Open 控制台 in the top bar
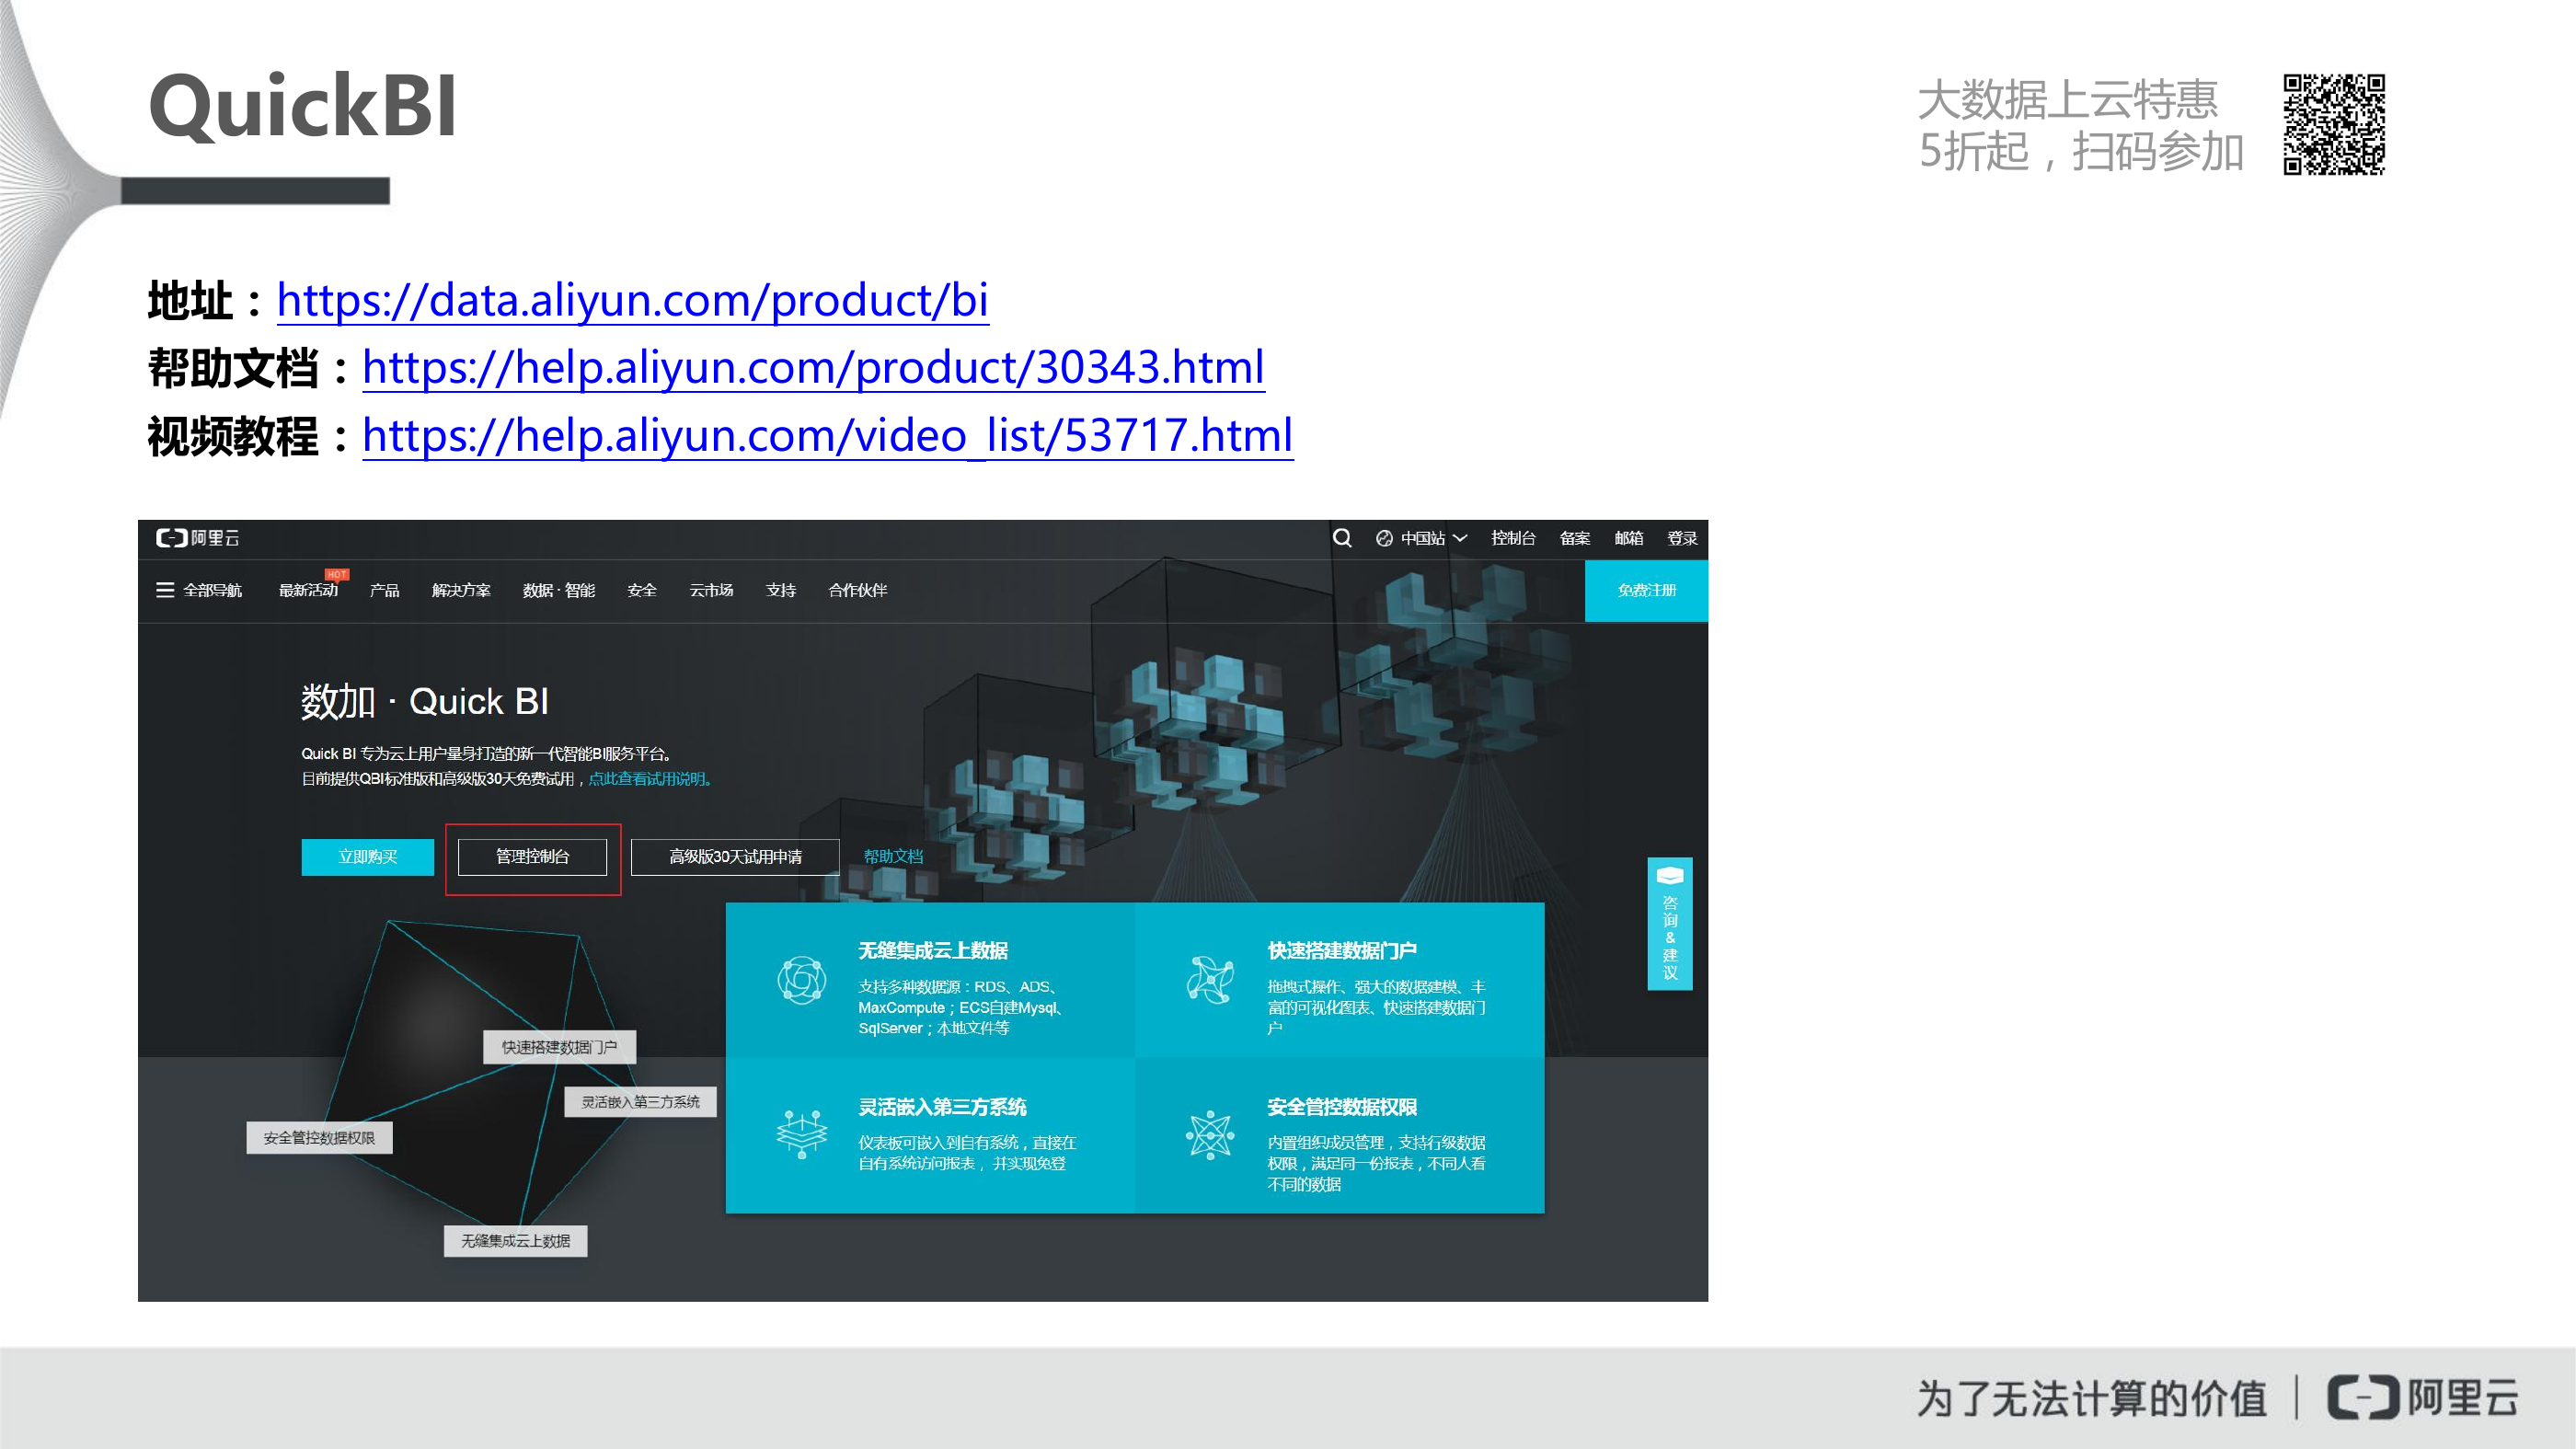 pos(1513,538)
